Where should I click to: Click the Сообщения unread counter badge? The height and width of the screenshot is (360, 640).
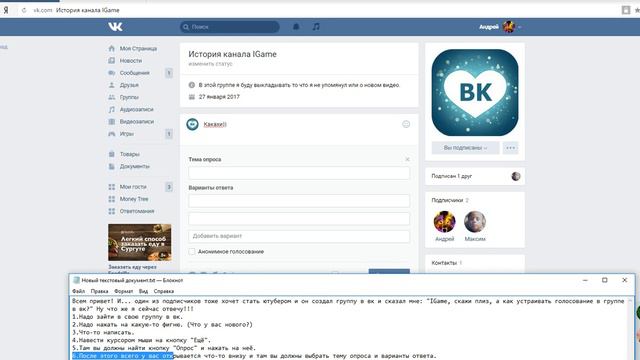169,73
